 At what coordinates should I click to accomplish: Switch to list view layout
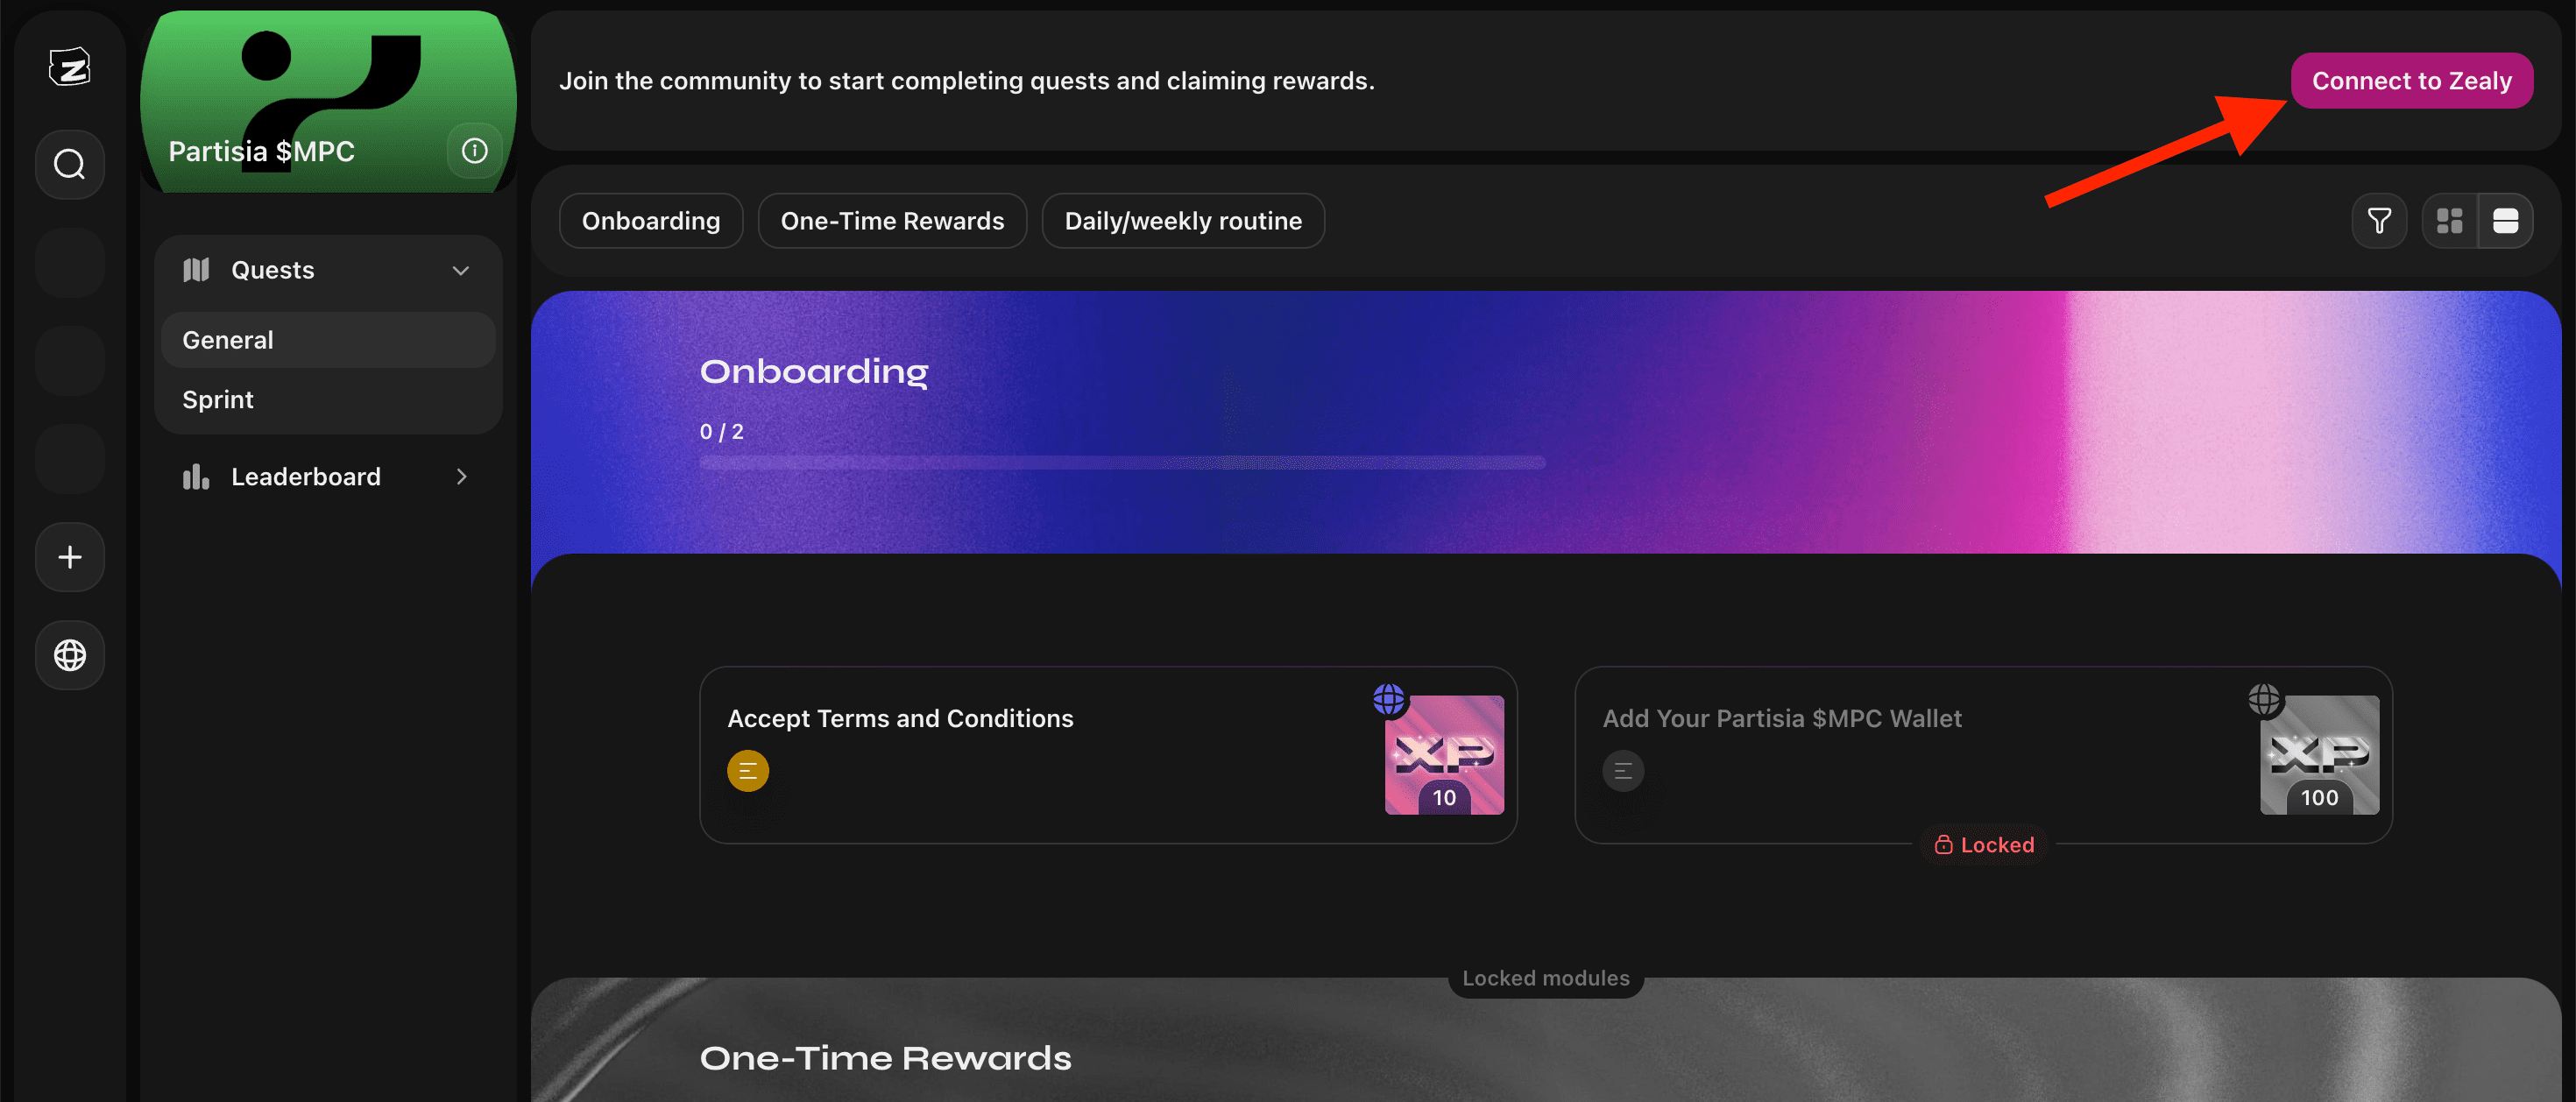coord(2505,221)
